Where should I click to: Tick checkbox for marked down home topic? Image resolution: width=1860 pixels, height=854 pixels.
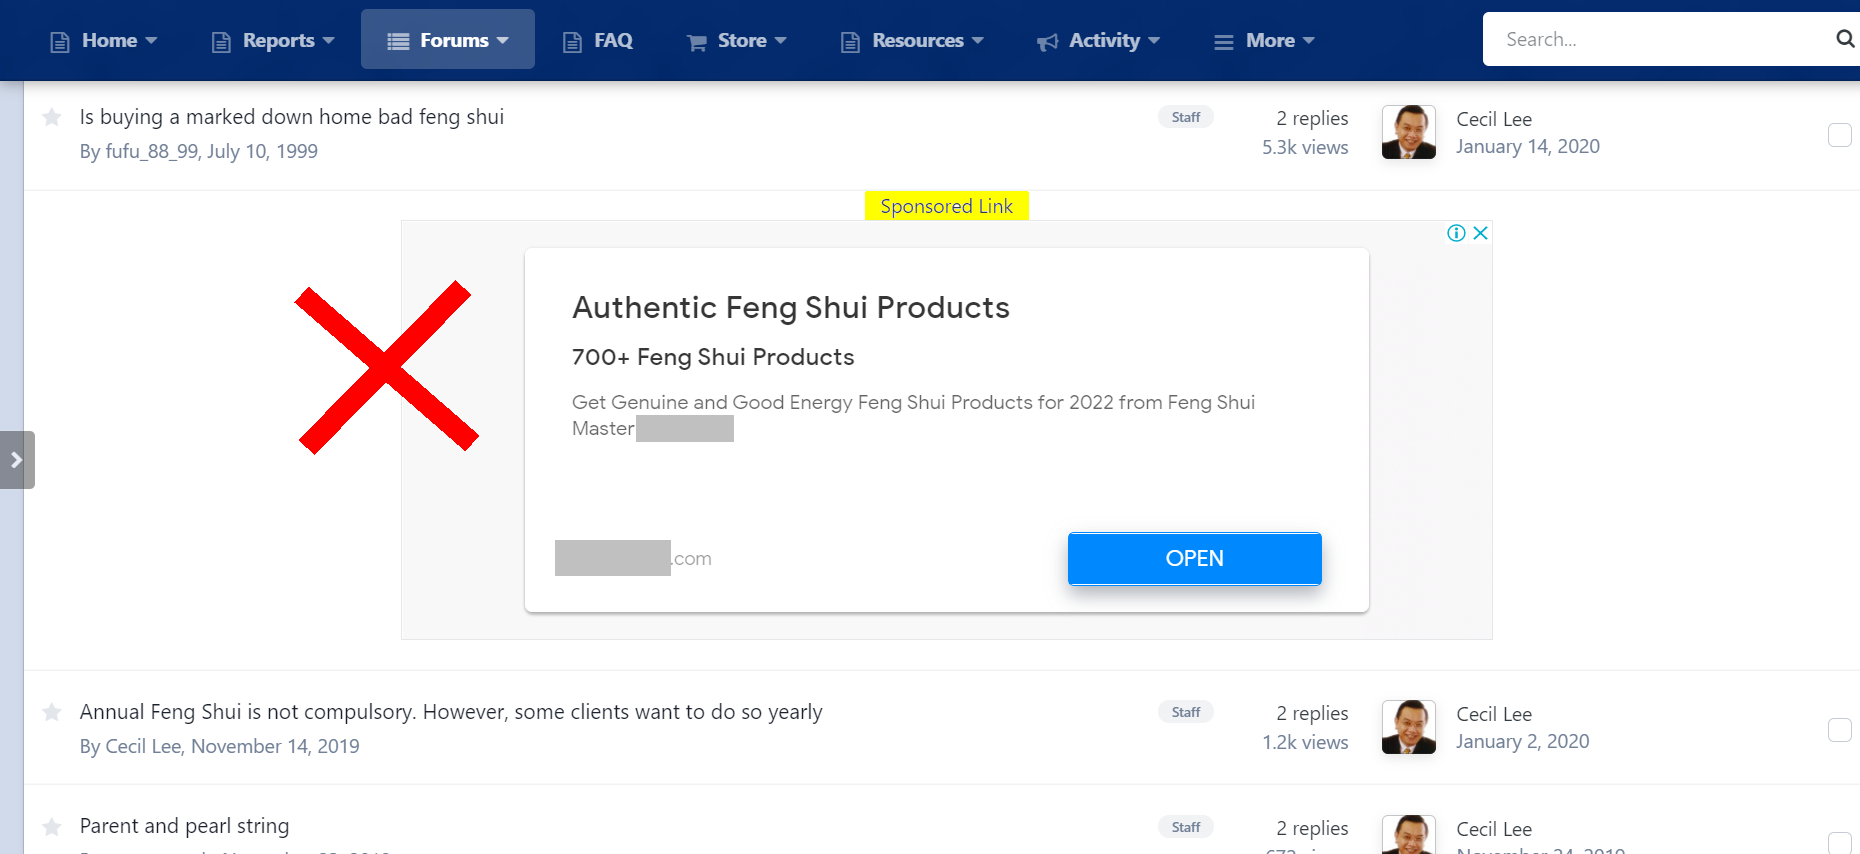click(x=1839, y=135)
